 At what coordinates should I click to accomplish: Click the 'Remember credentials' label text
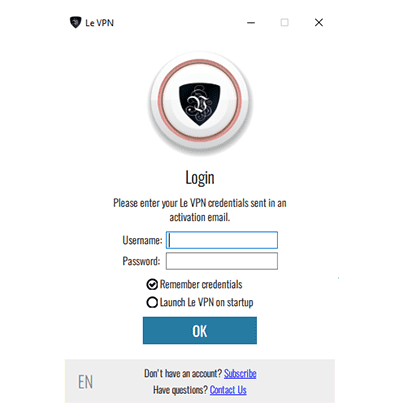[201, 284]
